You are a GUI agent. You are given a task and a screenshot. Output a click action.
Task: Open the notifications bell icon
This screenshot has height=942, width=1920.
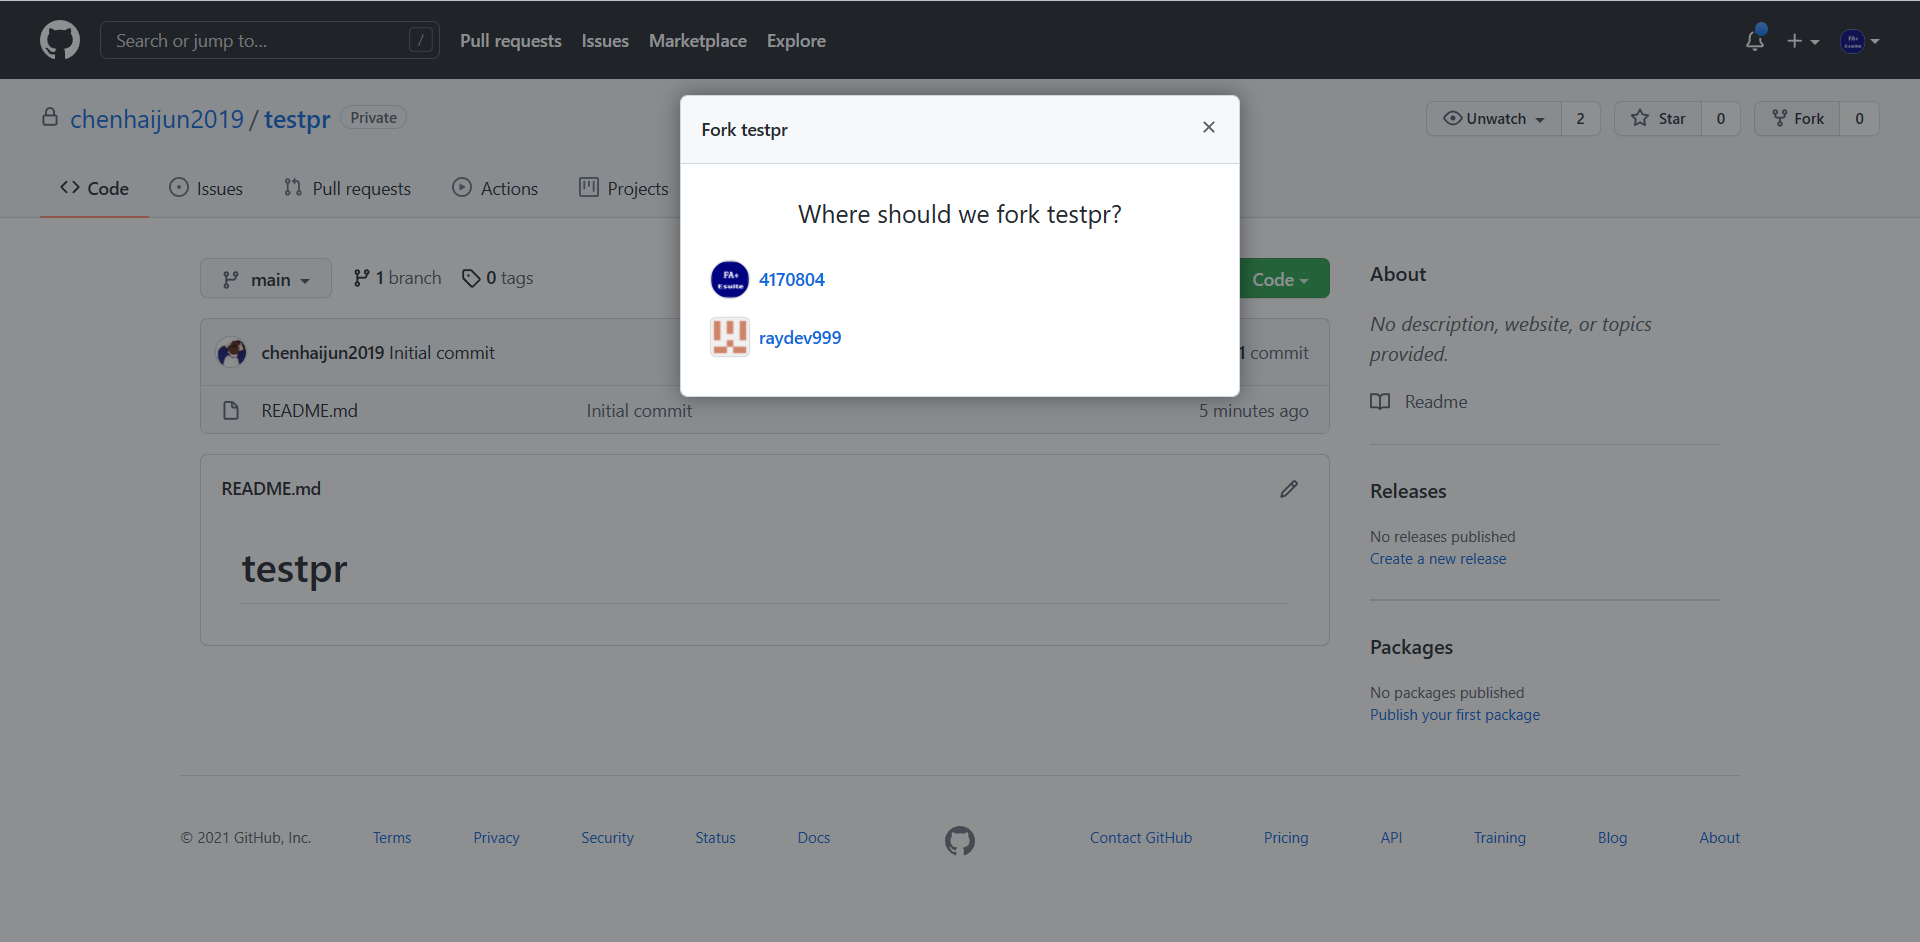click(x=1755, y=40)
